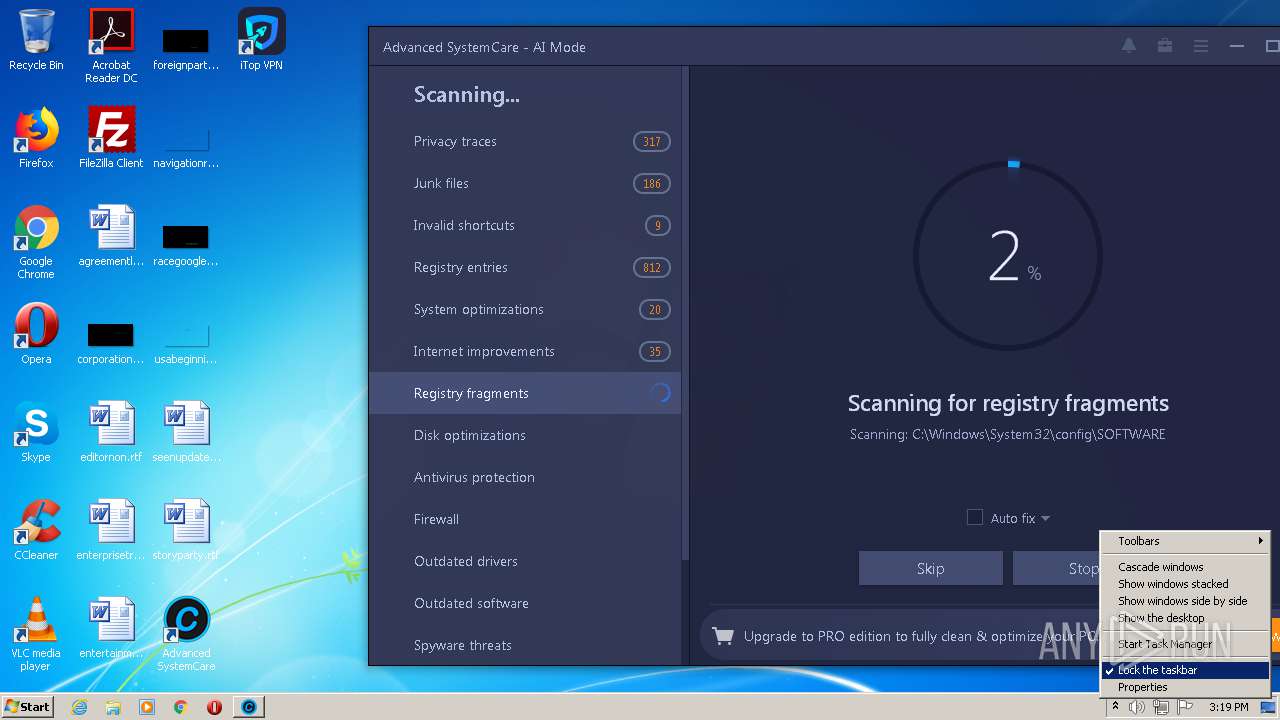Viewport: 1280px width, 720px height.
Task: Open the Windows Start button
Action: pyautogui.click(x=27, y=707)
